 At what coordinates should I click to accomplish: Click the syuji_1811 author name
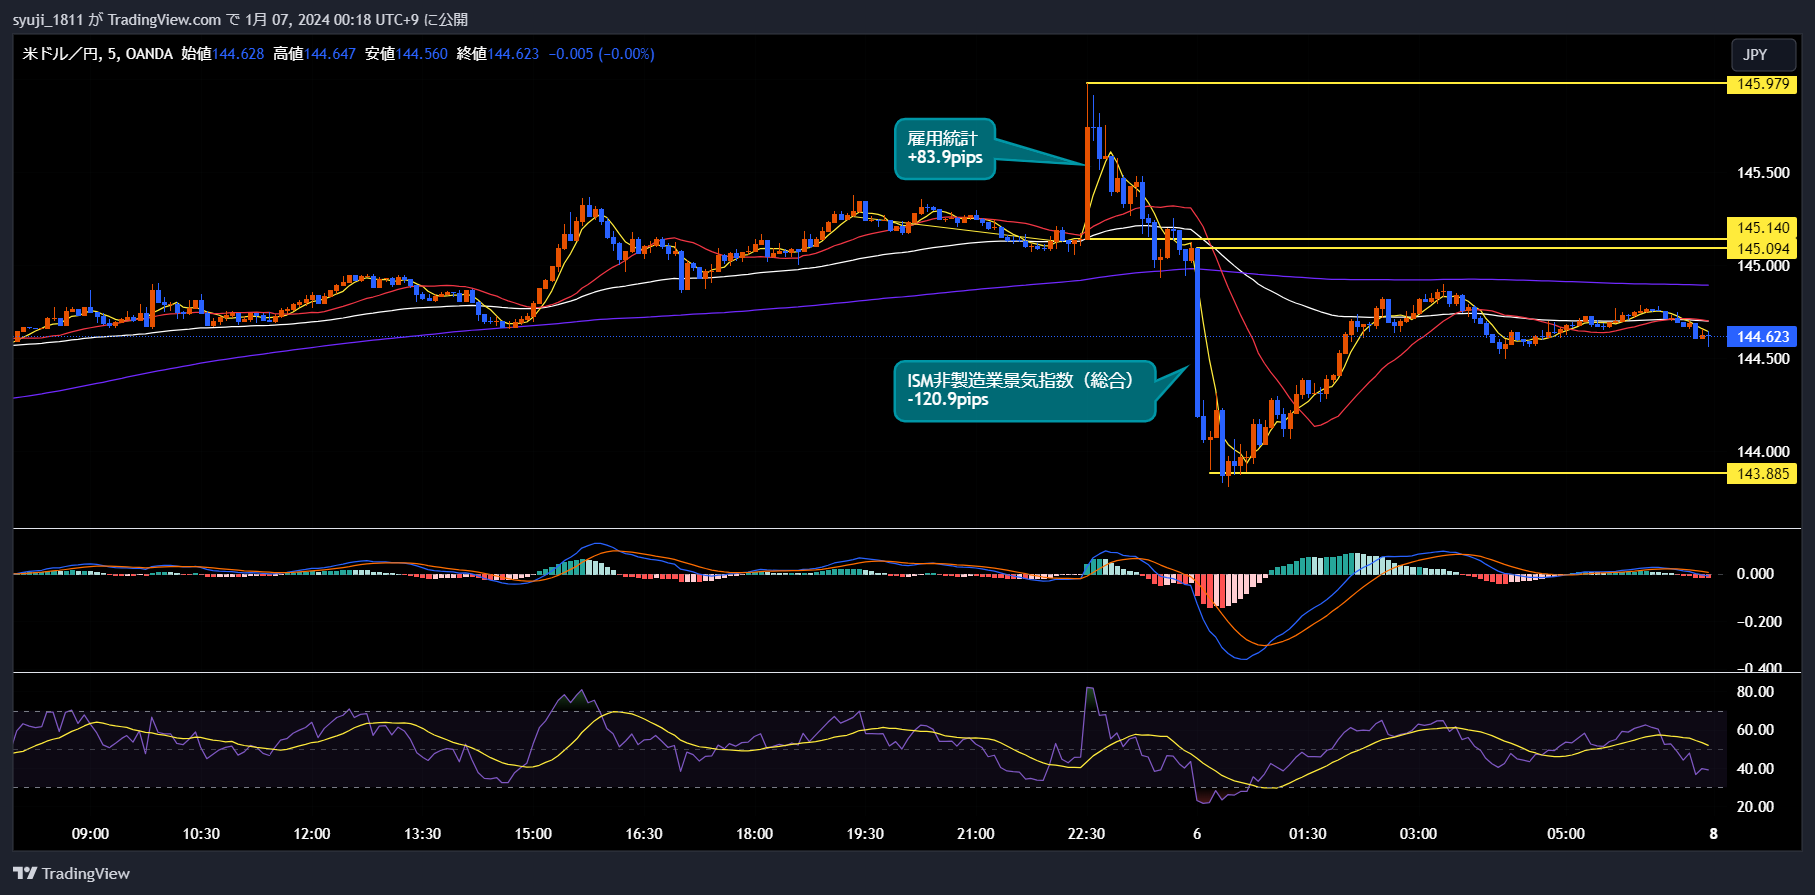tap(48, 19)
